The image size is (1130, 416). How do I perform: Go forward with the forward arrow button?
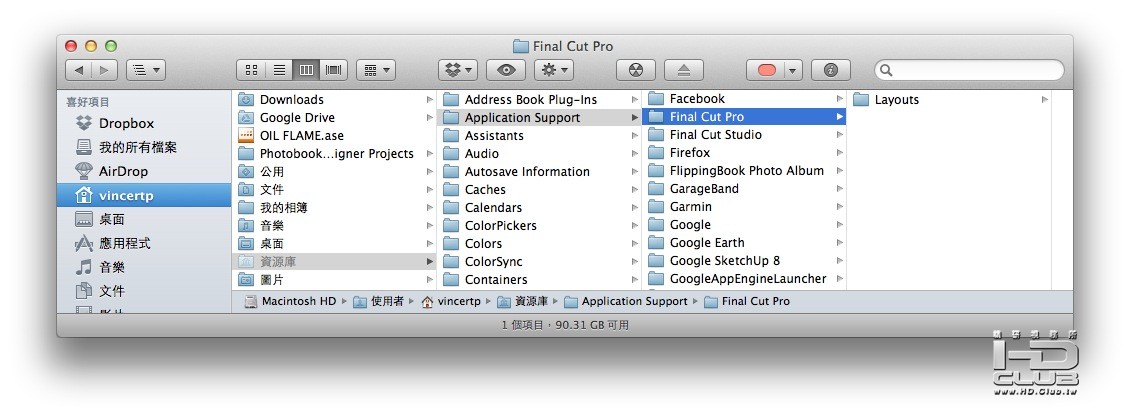pos(104,70)
